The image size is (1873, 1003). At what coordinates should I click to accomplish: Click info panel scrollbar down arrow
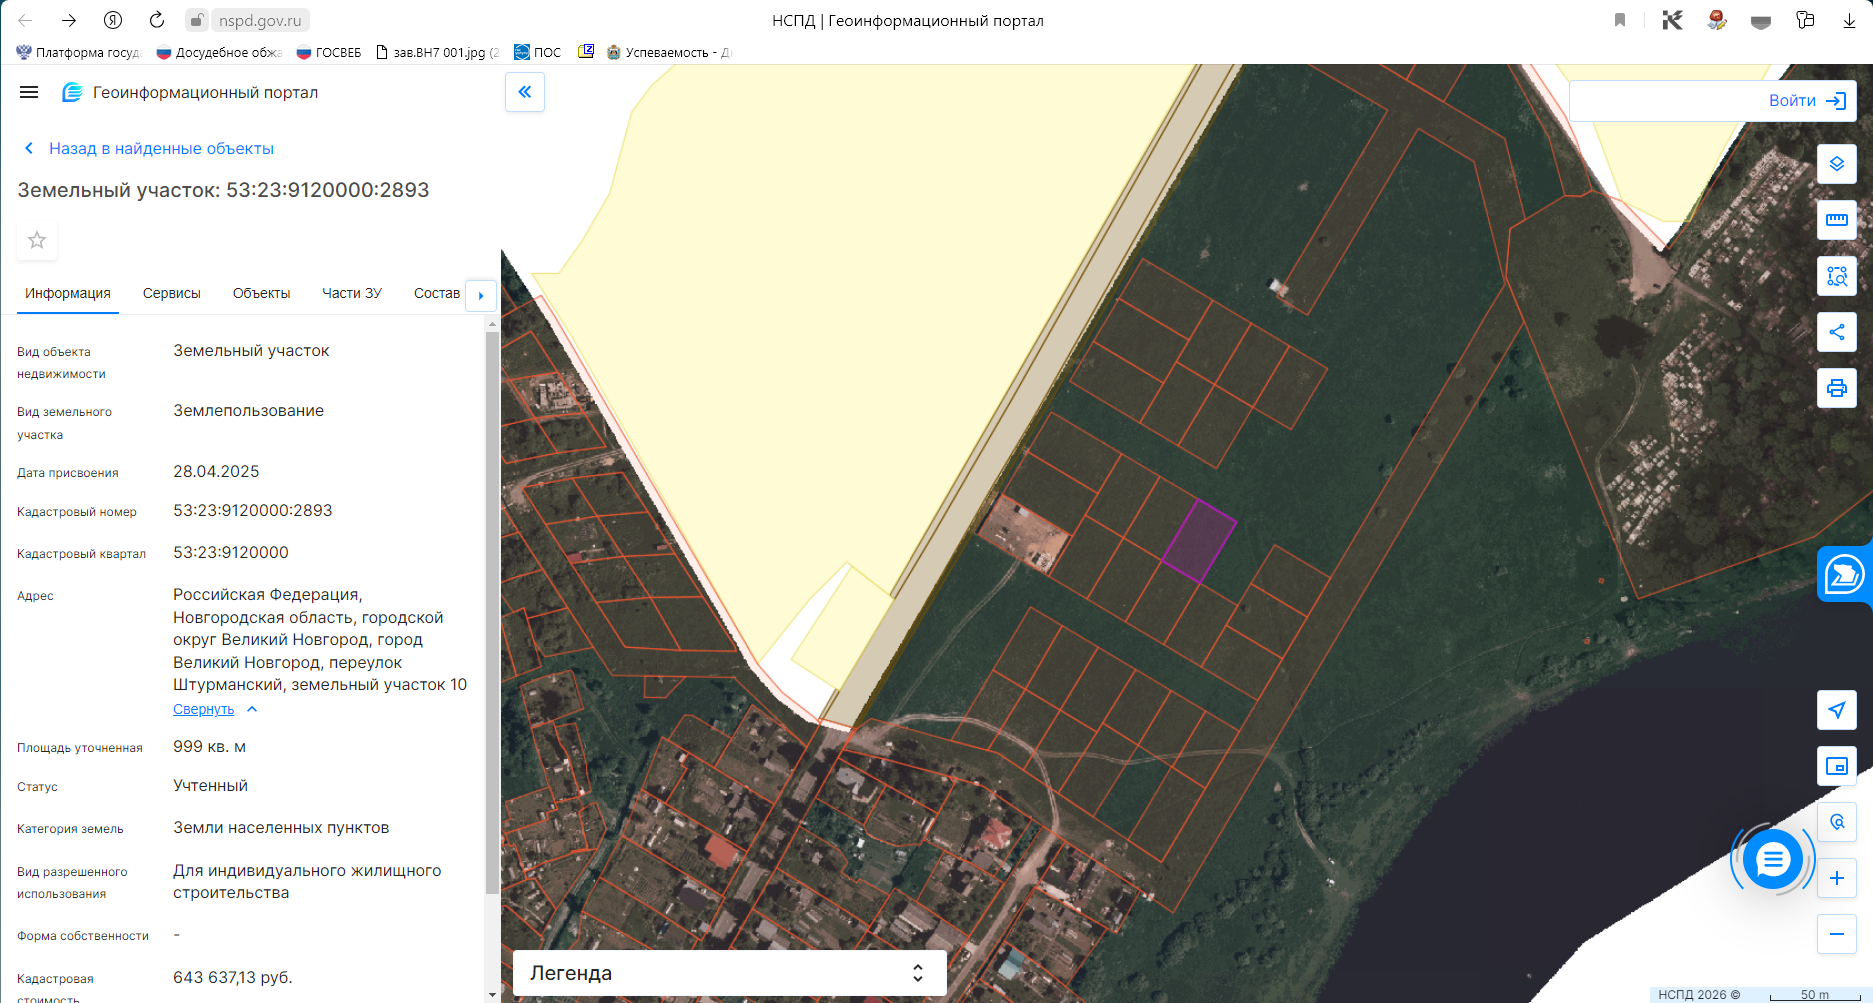pos(491,995)
